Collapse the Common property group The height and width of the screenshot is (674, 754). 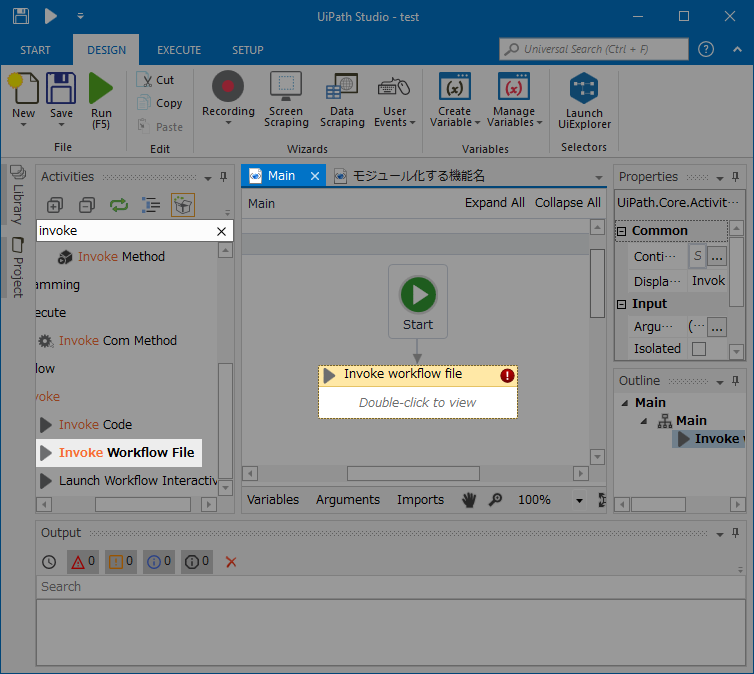tap(621, 231)
